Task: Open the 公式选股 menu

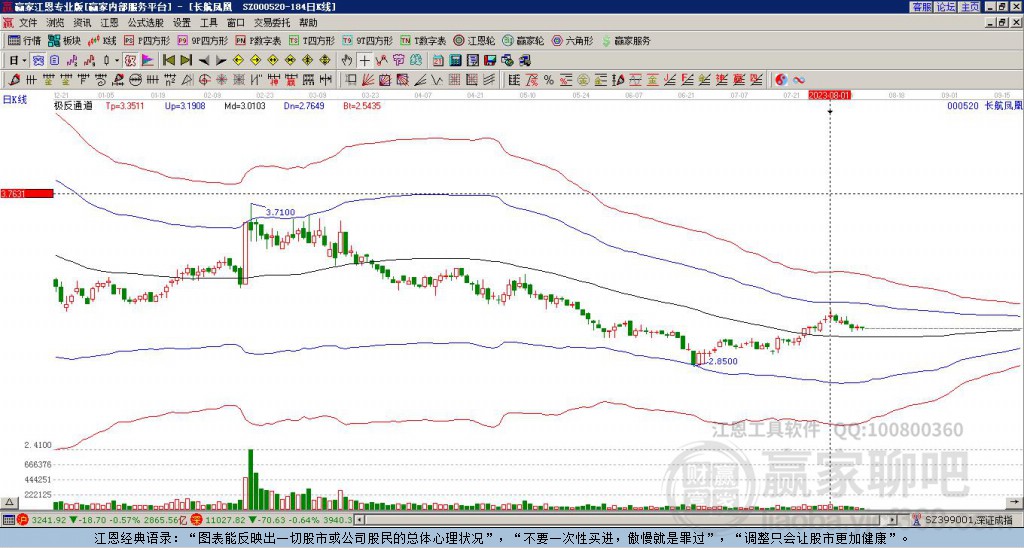Action: 146,23
